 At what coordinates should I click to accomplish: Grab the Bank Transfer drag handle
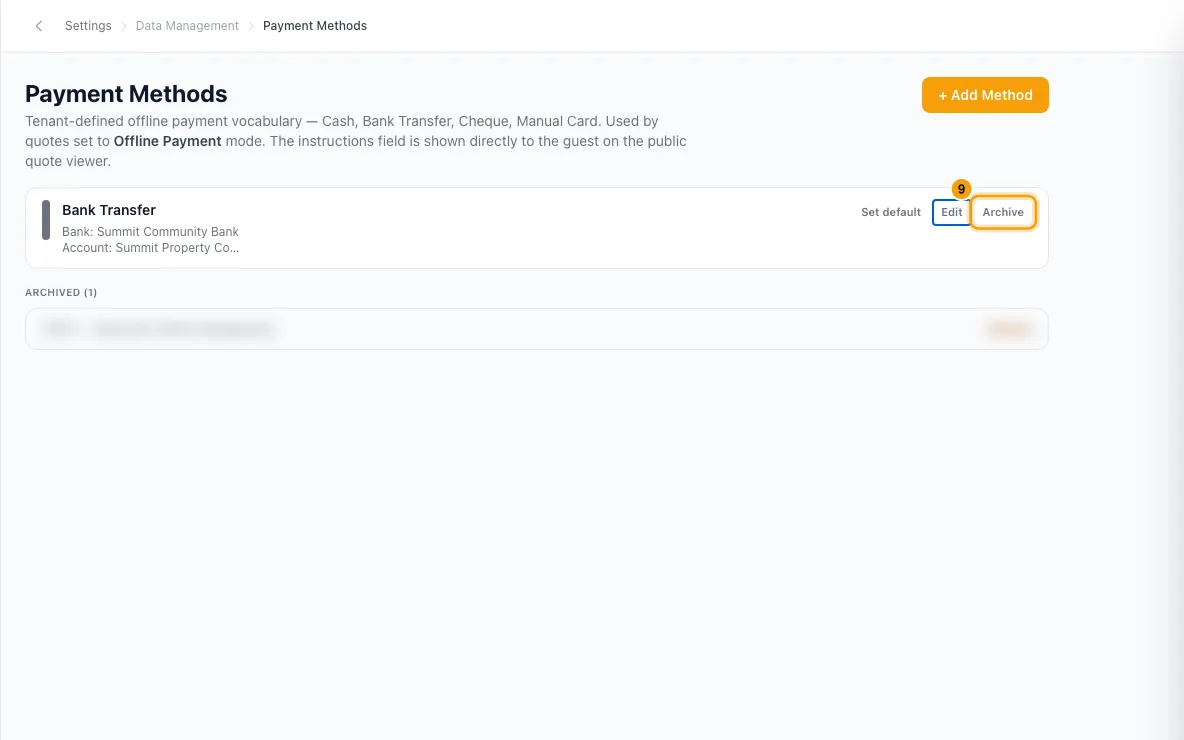point(46,220)
